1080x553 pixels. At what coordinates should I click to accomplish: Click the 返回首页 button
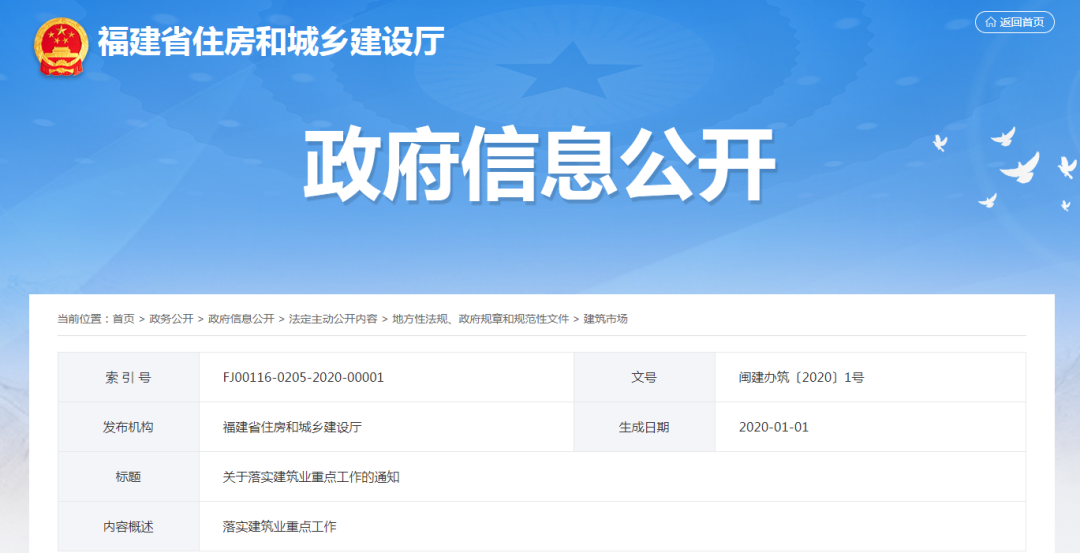coord(1015,22)
